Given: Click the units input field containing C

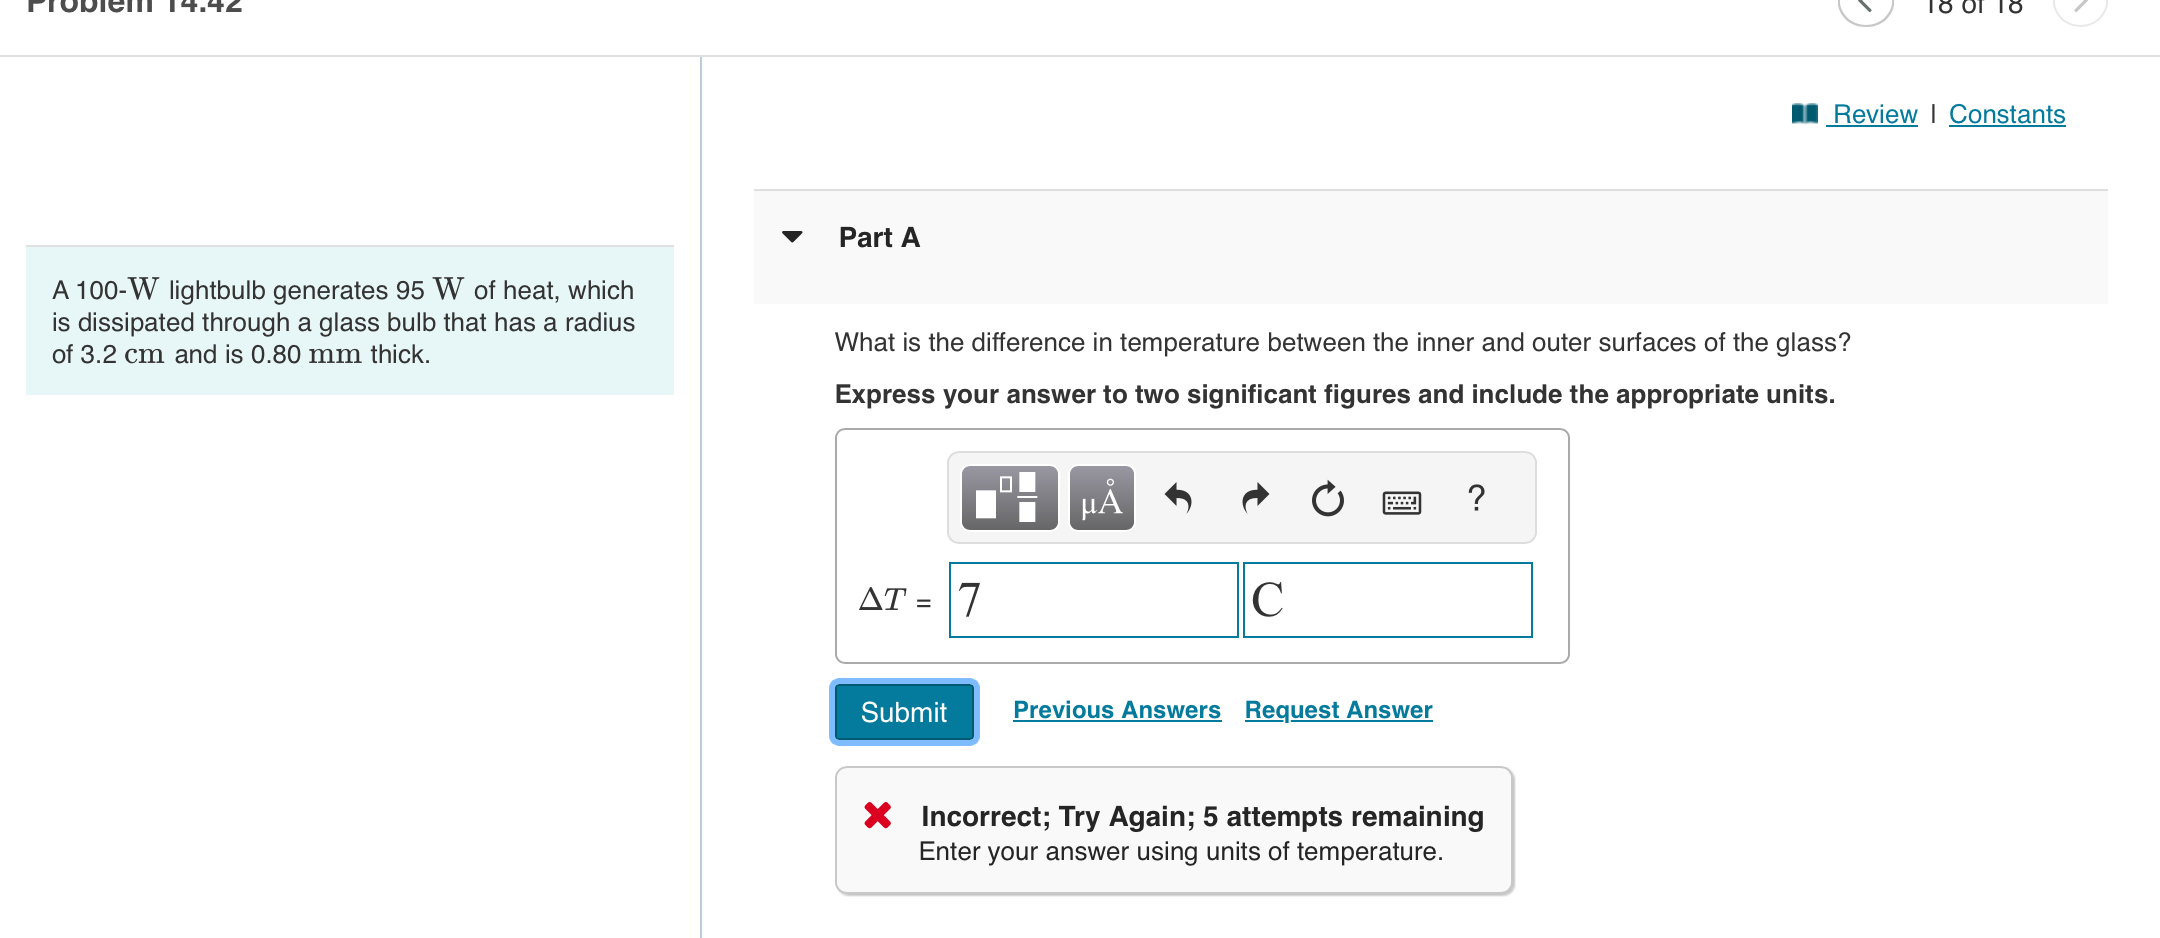Looking at the screenshot, I should click(x=1387, y=600).
